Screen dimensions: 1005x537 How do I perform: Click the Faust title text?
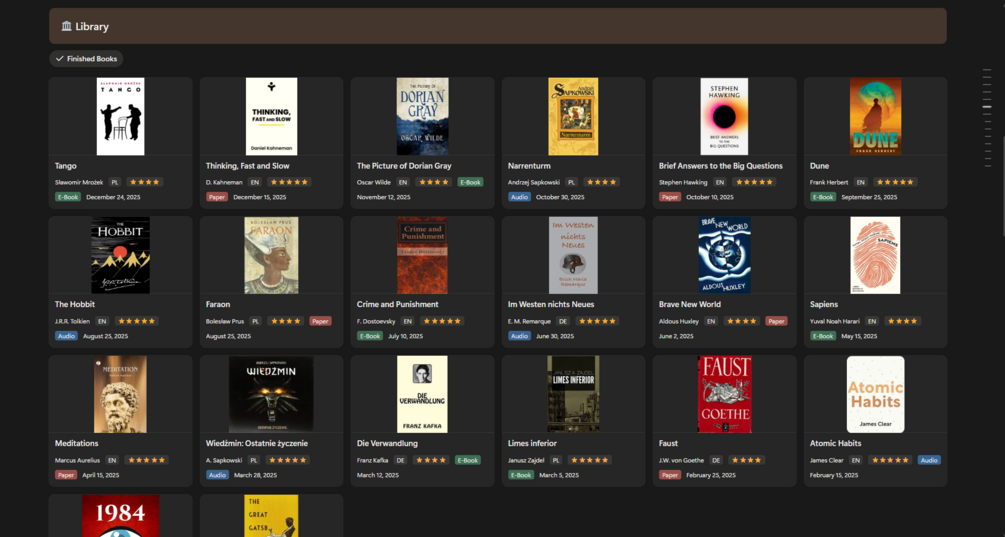(x=669, y=443)
